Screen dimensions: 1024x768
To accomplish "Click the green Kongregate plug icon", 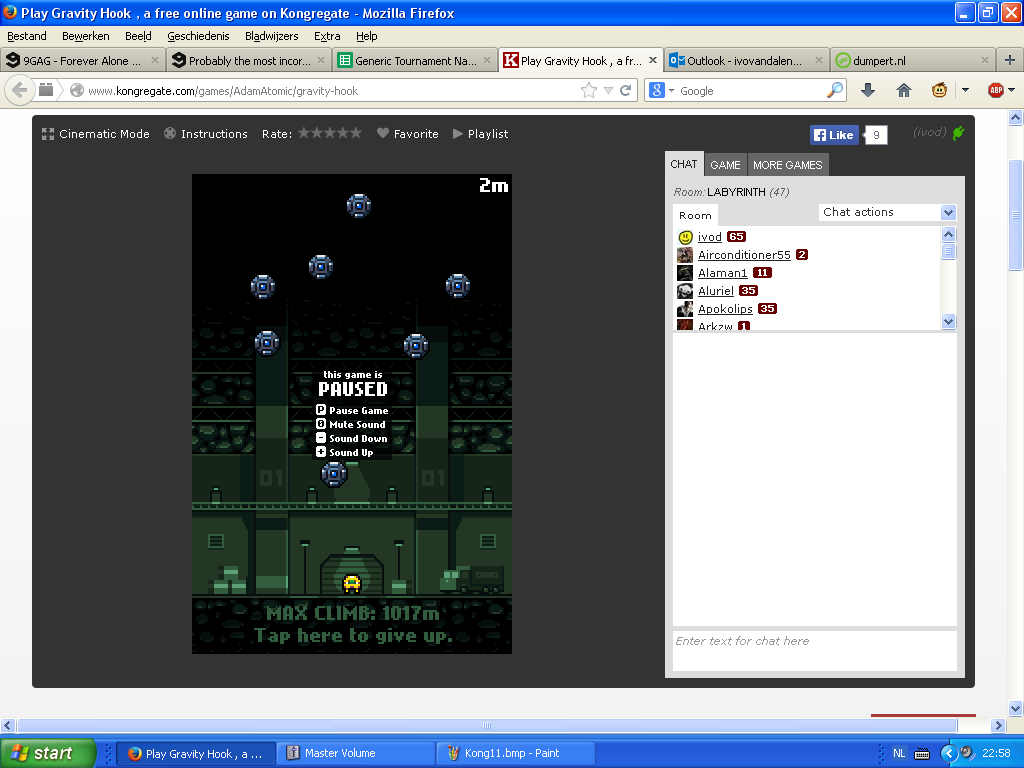I will click(x=958, y=133).
